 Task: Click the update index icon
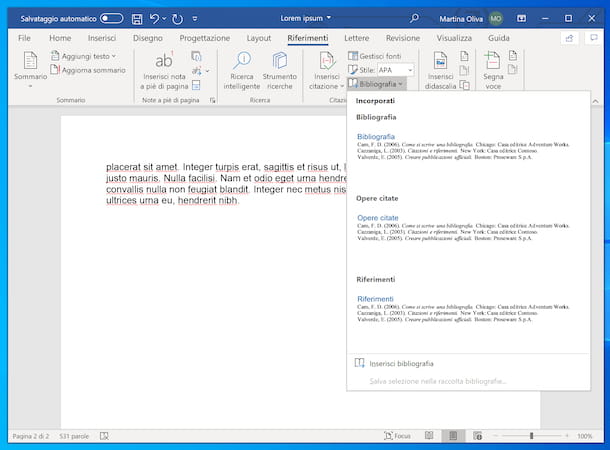pyautogui.click(x=513, y=70)
